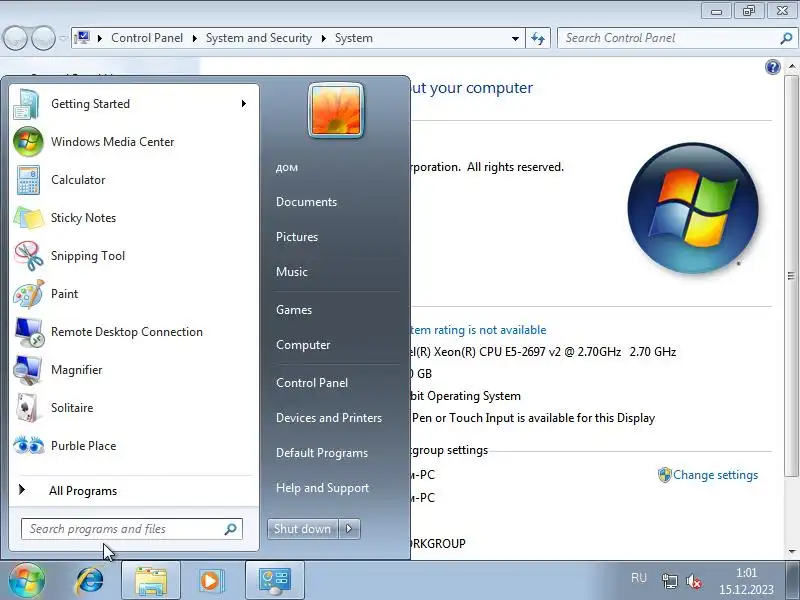
Task: Click the search magnifier in Control Panel box
Action: (786, 38)
